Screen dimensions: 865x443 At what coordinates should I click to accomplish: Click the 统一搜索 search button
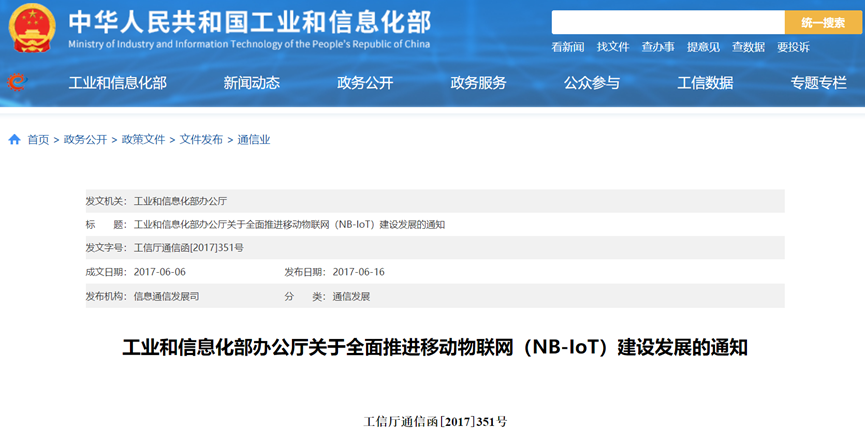pos(823,22)
